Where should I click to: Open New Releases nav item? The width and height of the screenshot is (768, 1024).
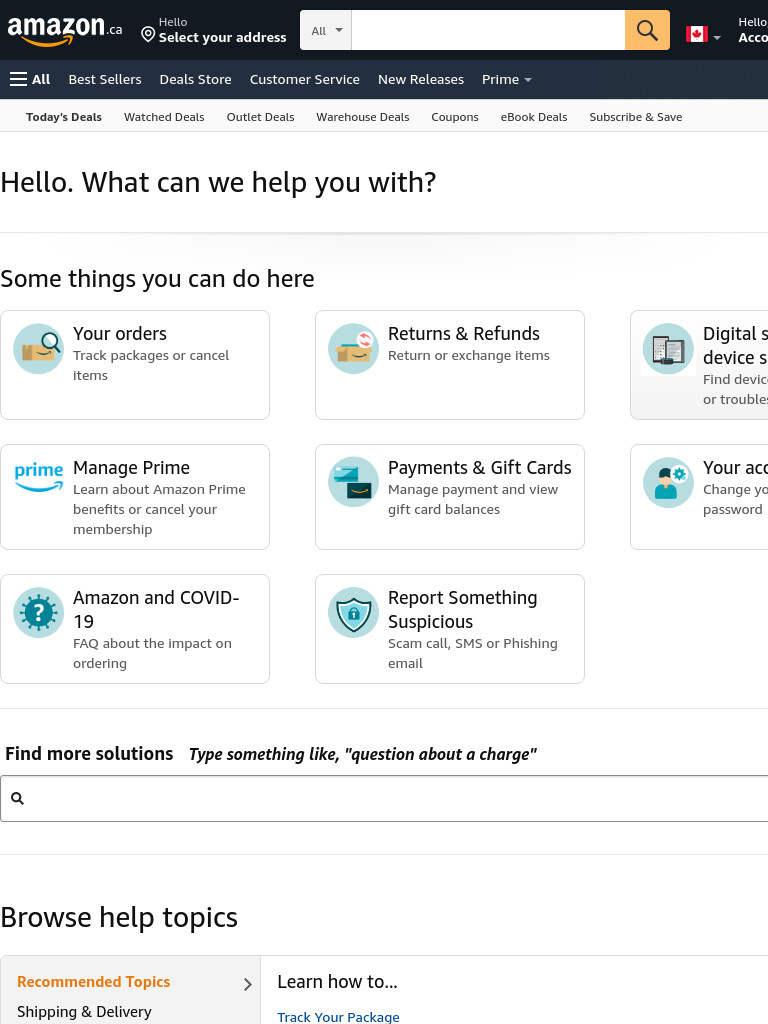click(x=421, y=80)
